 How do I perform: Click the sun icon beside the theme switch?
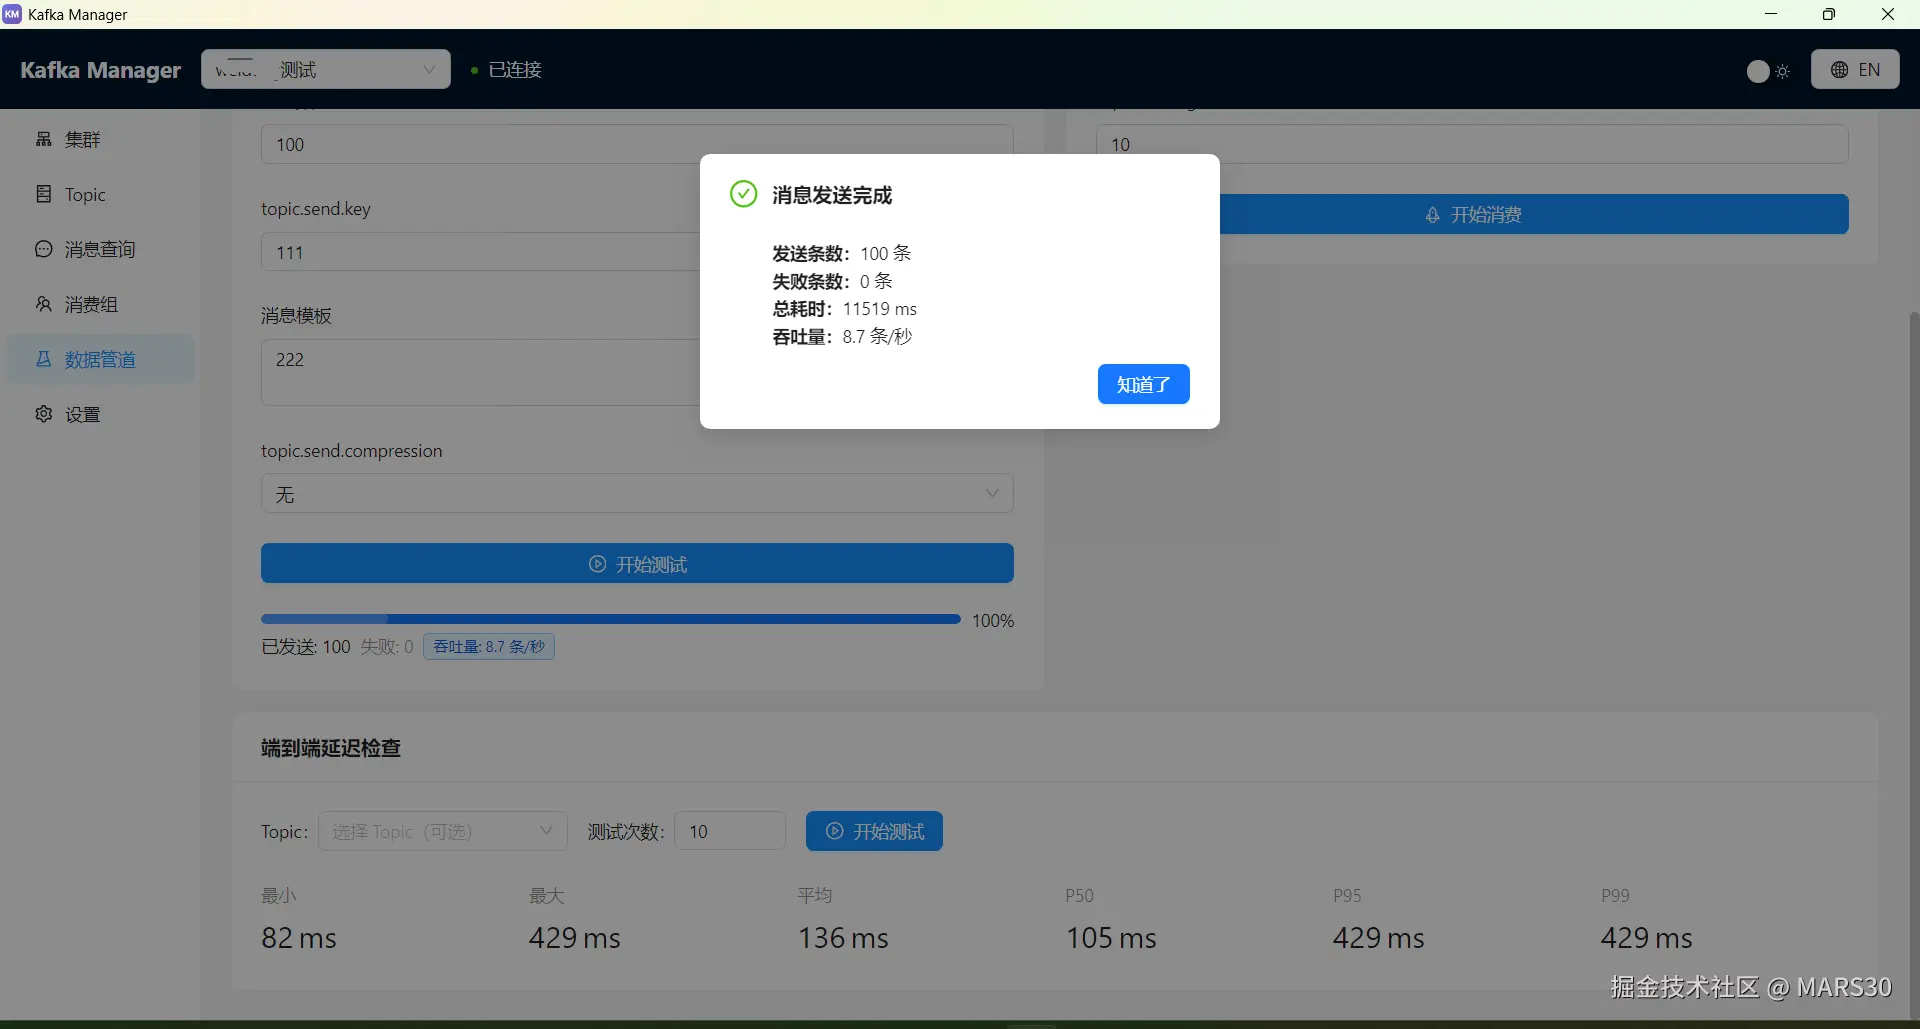(x=1783, y=71)
